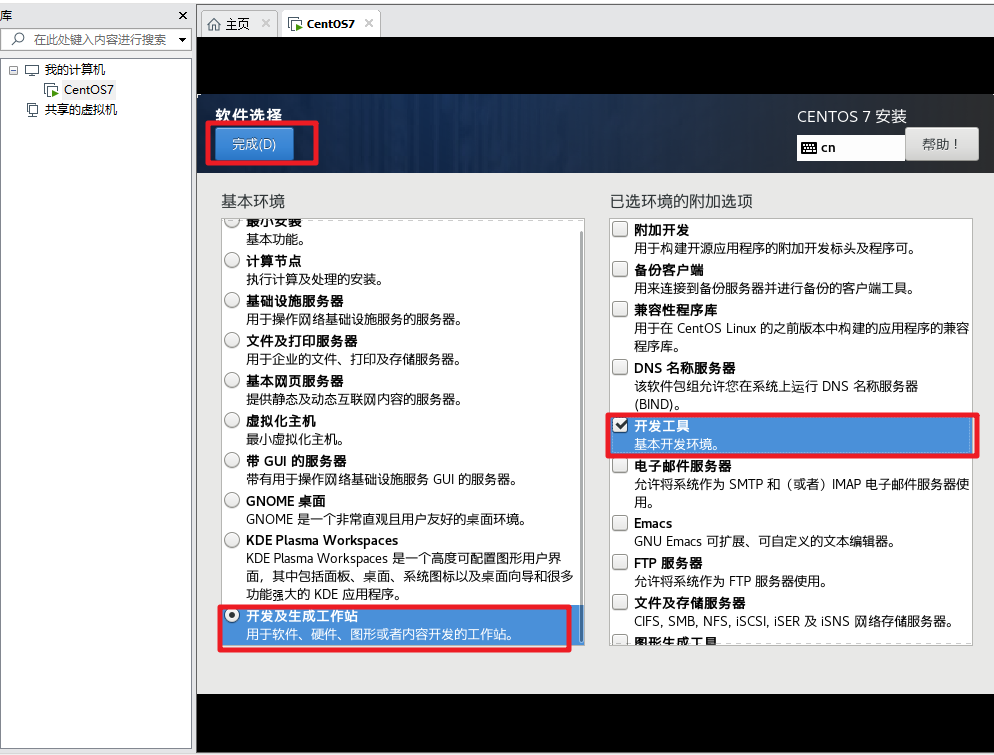Select the GNOME 桌面 radio button
Screen dimensions: 994x755
(232, 500)
